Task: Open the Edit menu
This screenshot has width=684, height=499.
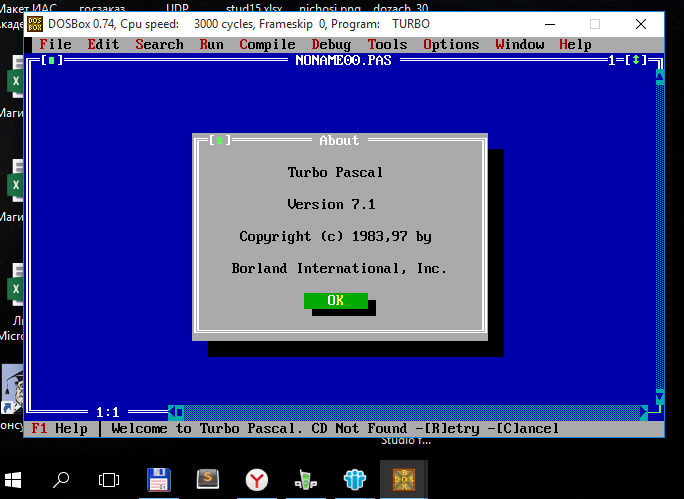Action: point(103,44)
